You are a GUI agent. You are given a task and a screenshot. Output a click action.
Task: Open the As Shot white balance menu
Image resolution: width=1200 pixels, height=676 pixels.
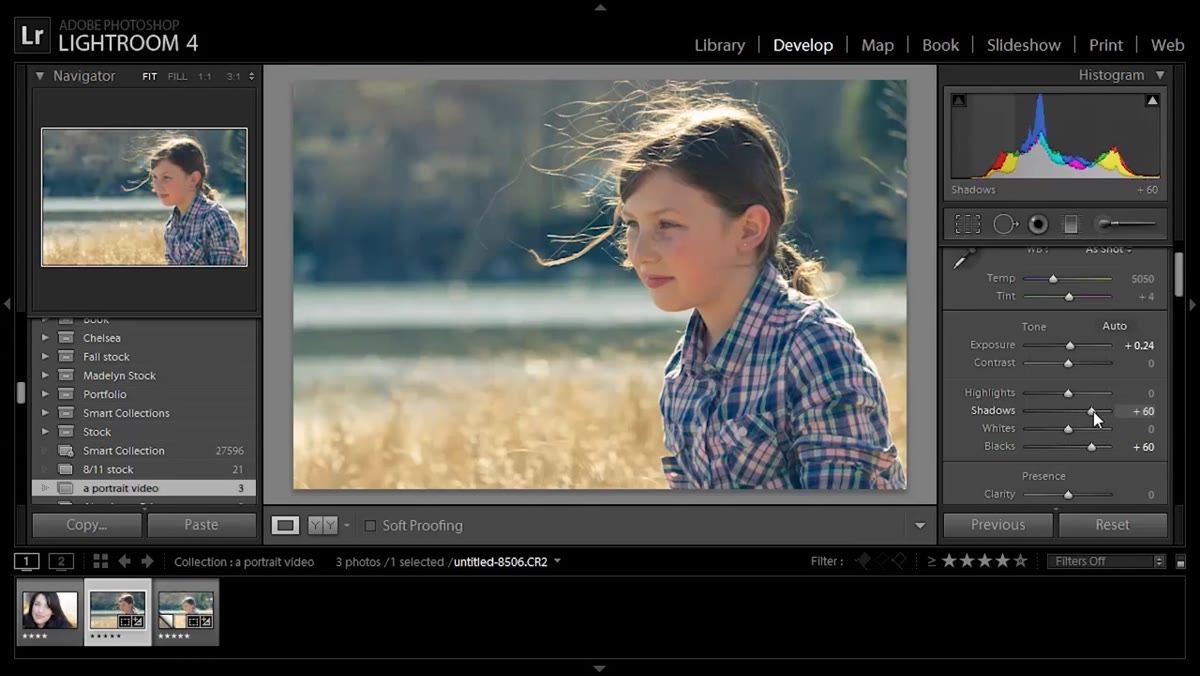1109,249
